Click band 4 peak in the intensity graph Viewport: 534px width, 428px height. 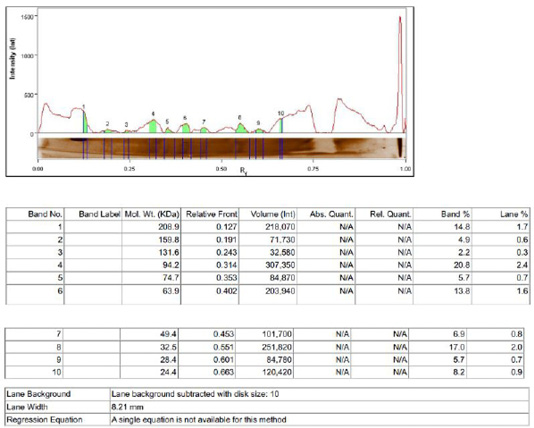pos(153,126)
